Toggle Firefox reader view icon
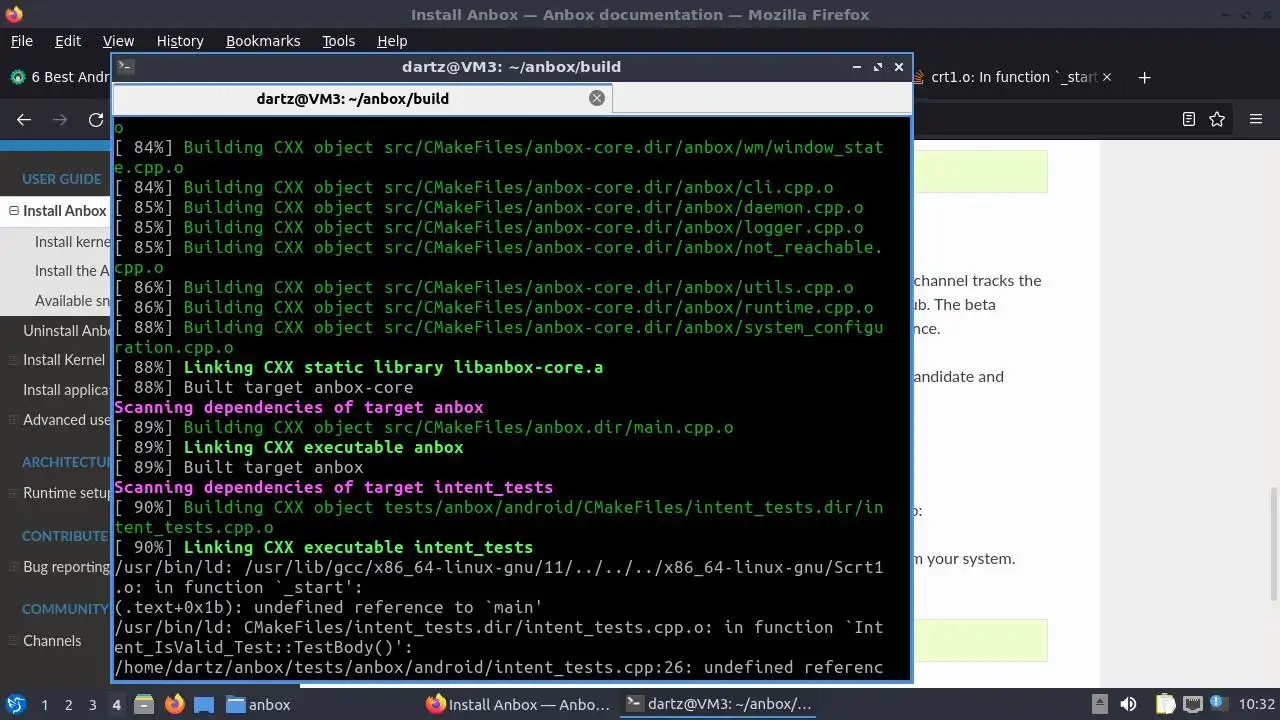Image resolution: width=1280 pixels, height=720 pixels. pos(1189,119)
